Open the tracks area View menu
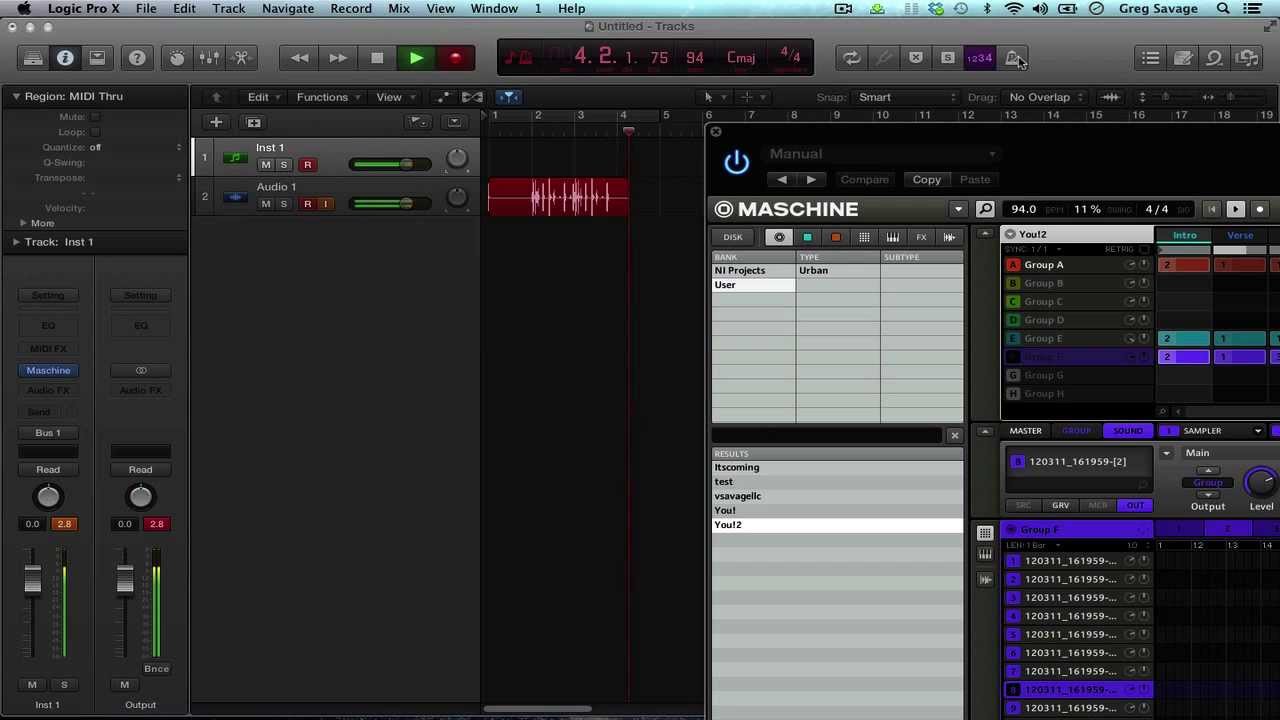Screen dimensions: 1280x720 [394, 97]
